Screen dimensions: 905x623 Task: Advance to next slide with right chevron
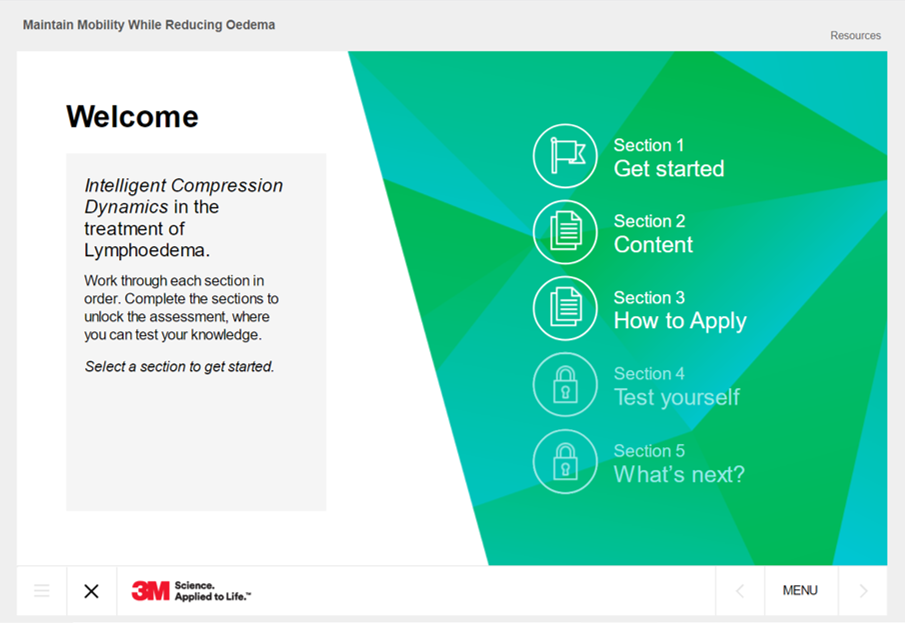(x=863, y=591)
